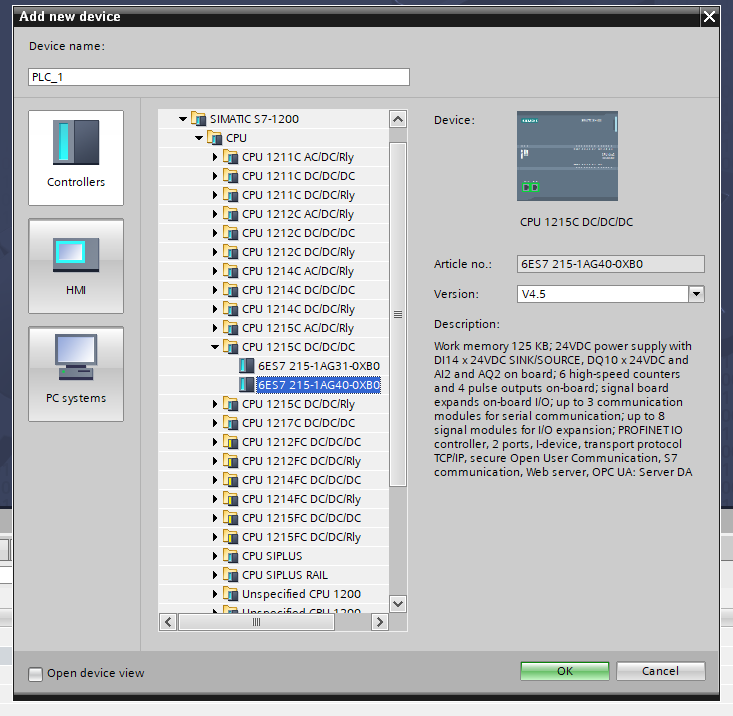Expand CPU 1215C AC/DC/Rly node
Screen dimensions: 733x716
click(215, 328)
